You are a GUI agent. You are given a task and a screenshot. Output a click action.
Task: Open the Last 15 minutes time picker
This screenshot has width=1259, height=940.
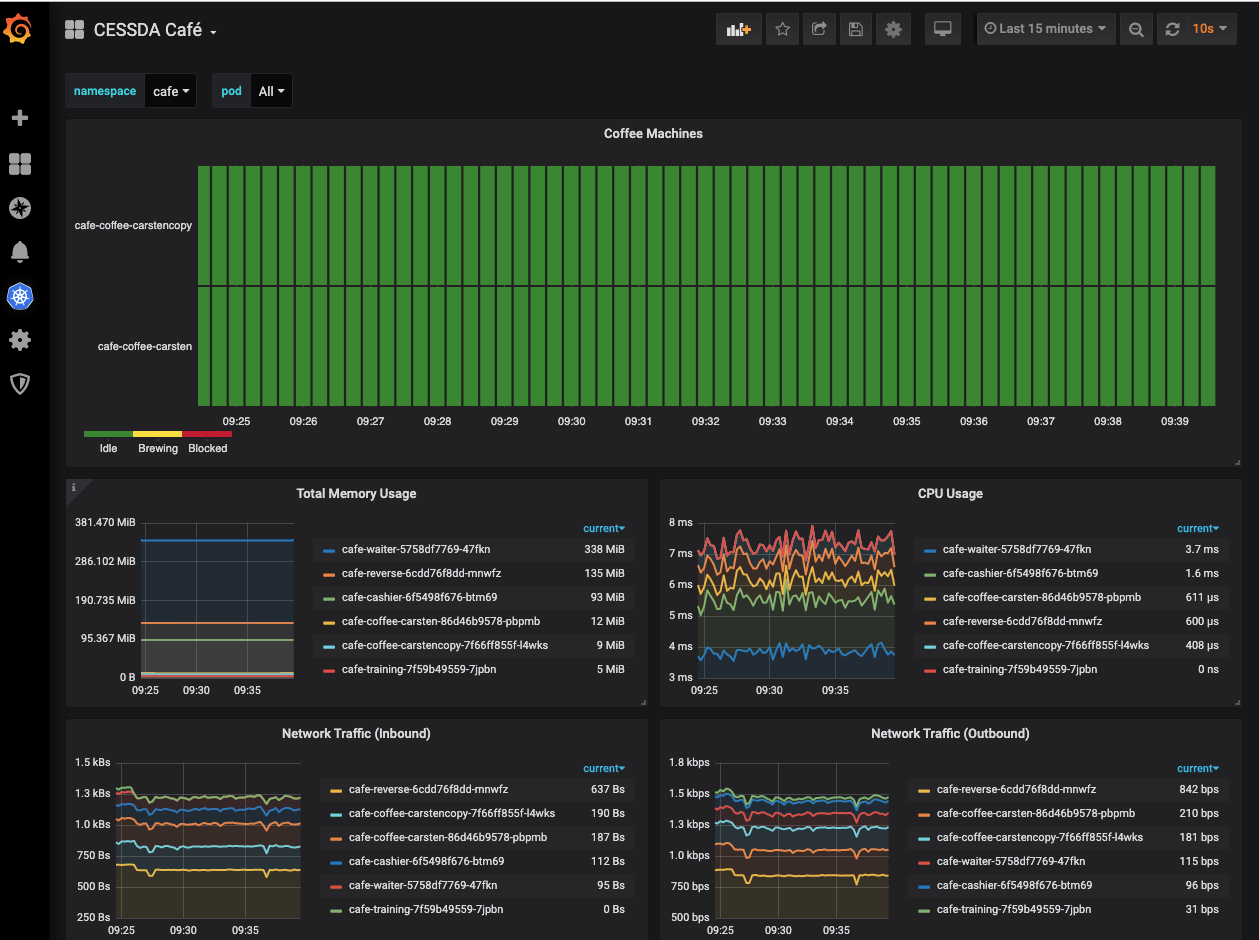pos(1045,29)
